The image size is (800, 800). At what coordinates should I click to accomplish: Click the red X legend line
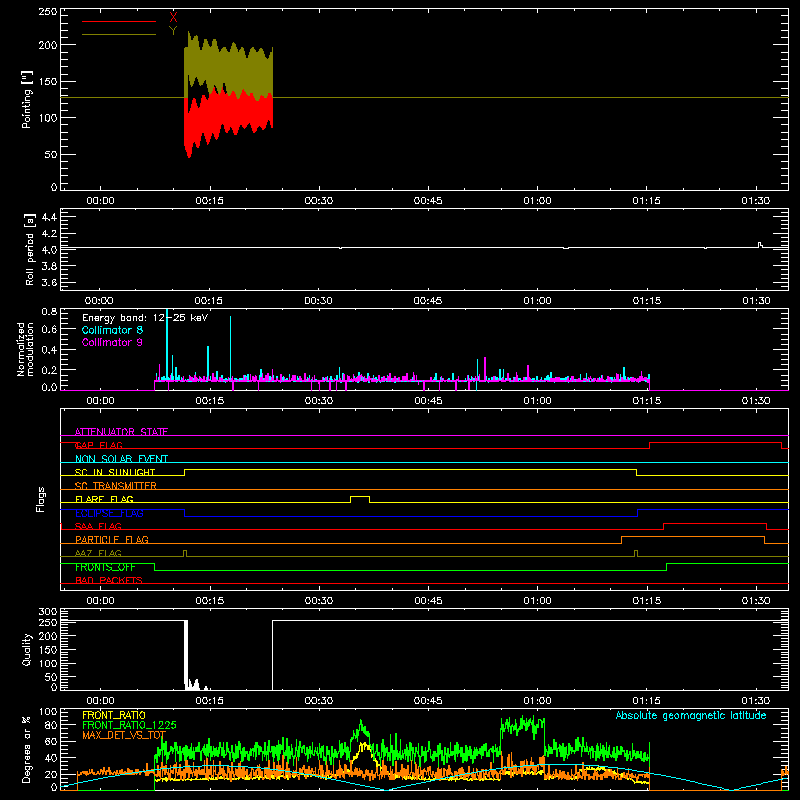(x=119, y=21)
